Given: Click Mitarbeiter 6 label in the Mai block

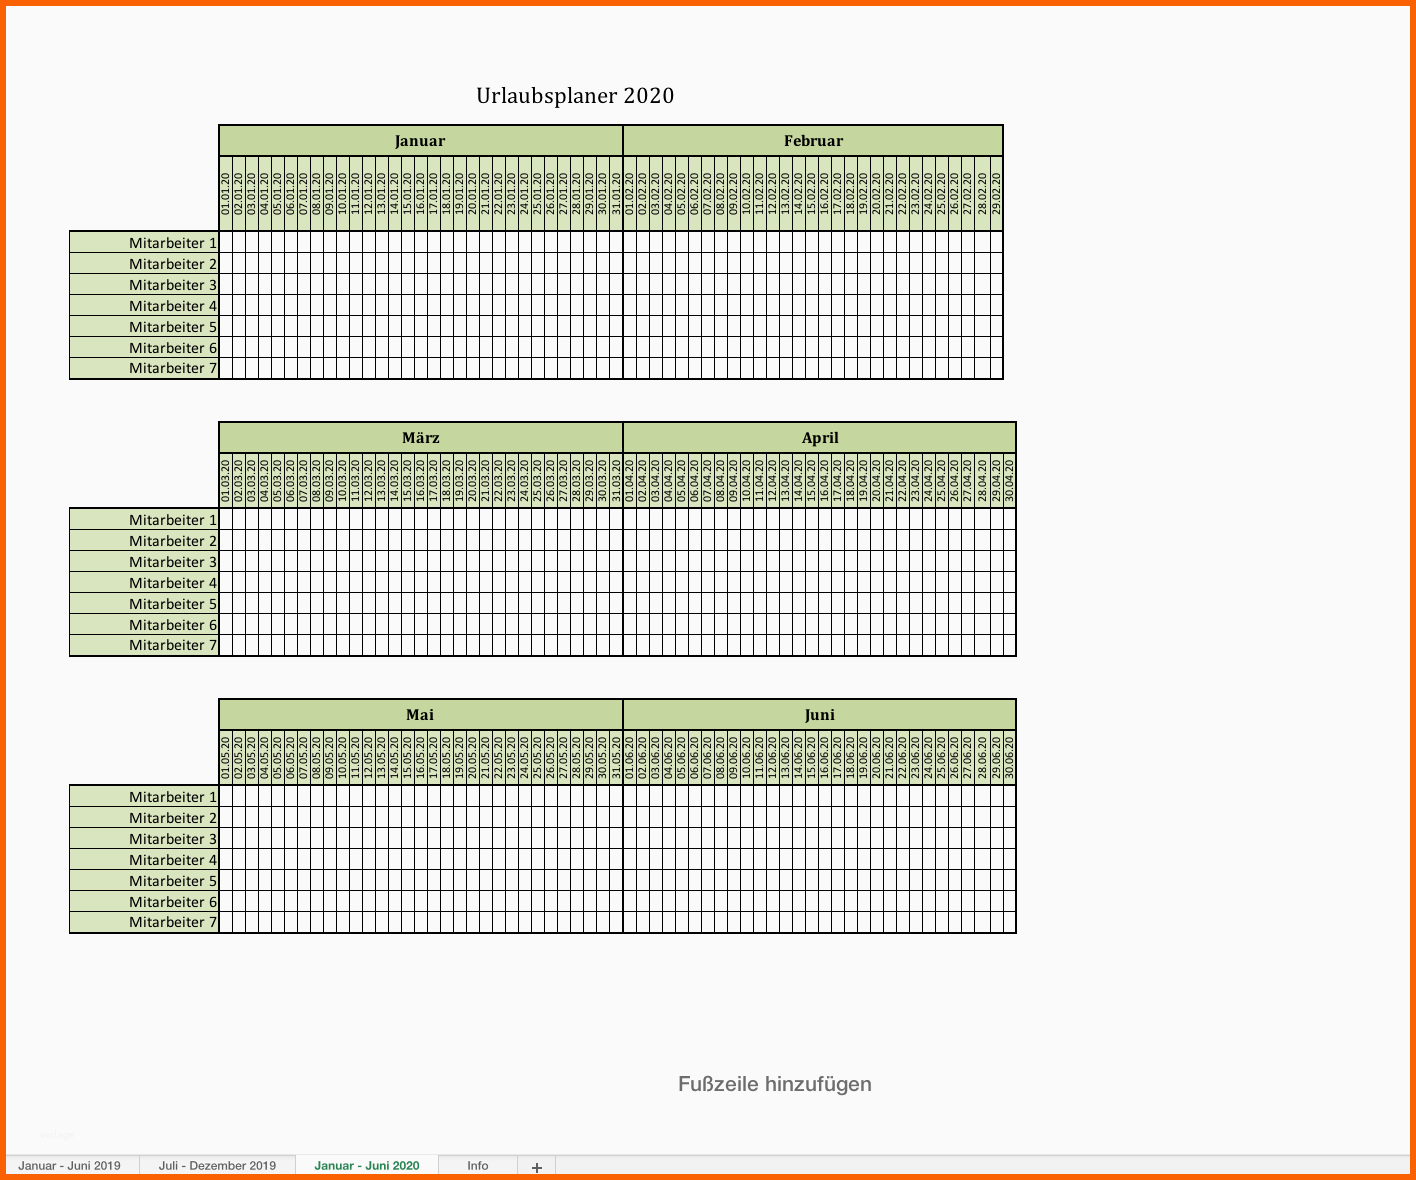Looking at the screenshot, I should click(x=144, y=902).
